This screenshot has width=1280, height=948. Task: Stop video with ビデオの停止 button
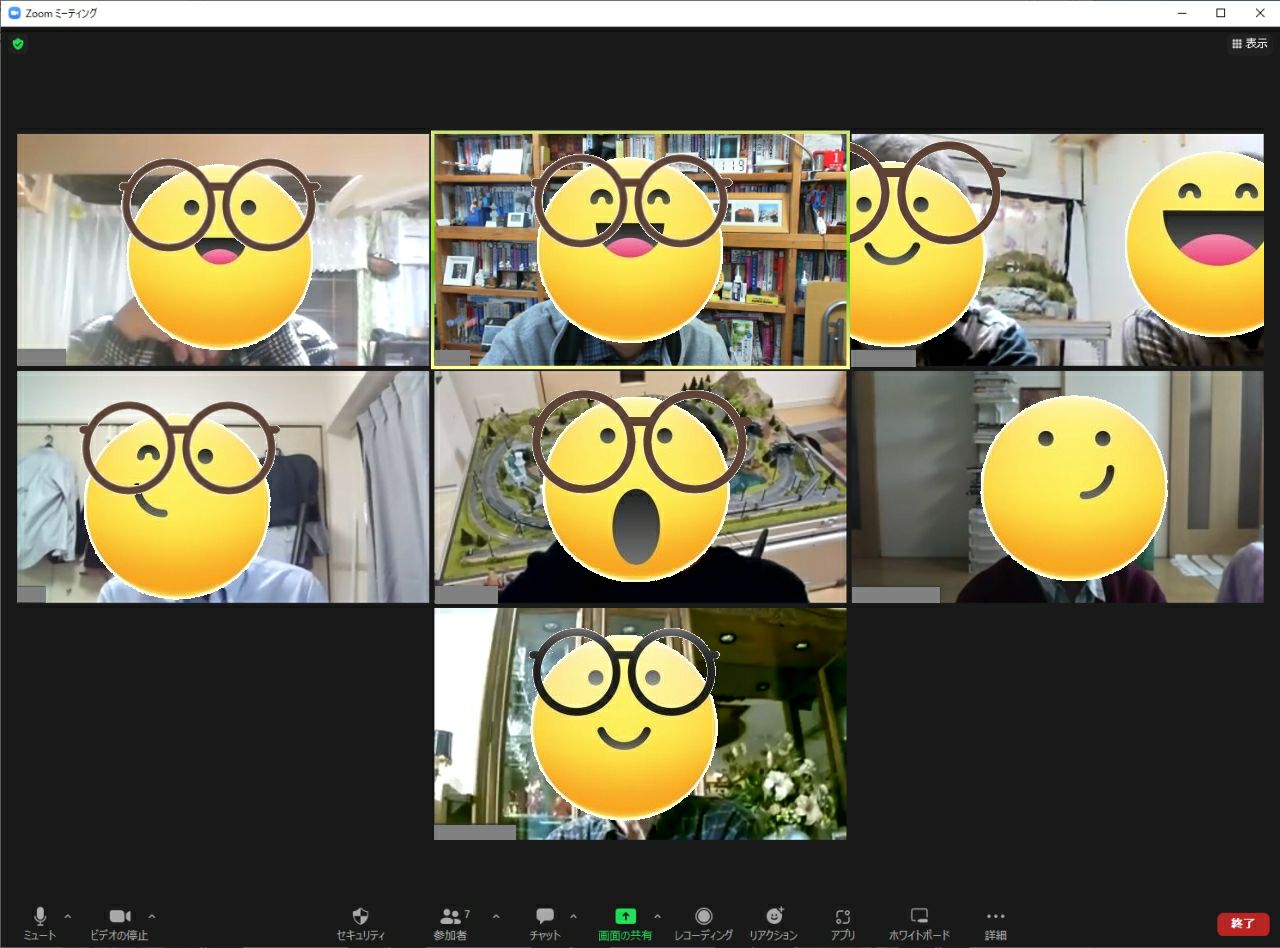(x=119, y=923)
